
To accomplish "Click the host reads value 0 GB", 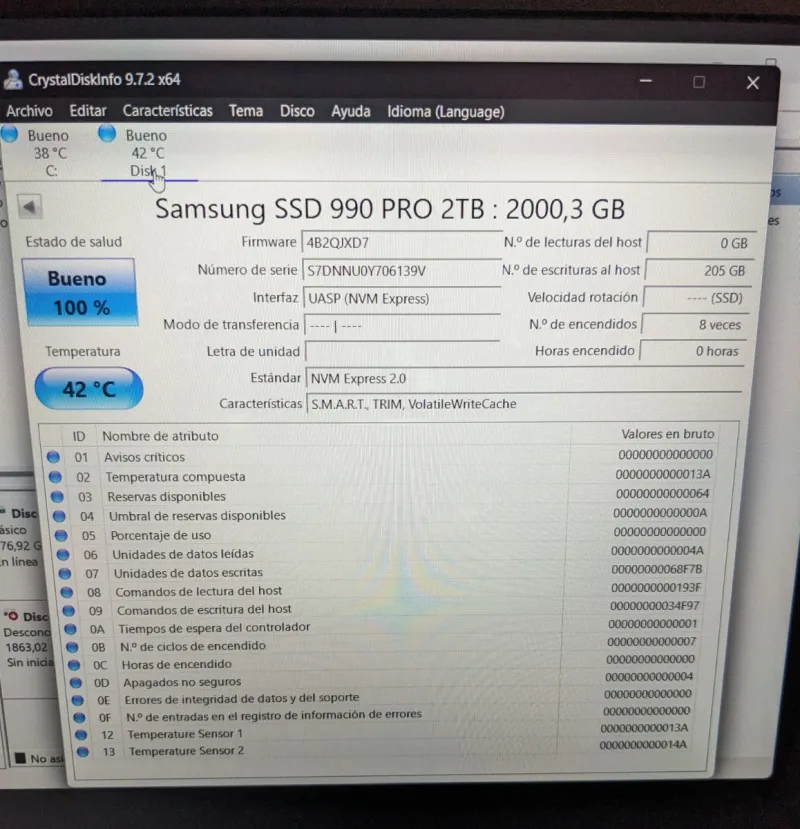I will click(x=701, y=243).
